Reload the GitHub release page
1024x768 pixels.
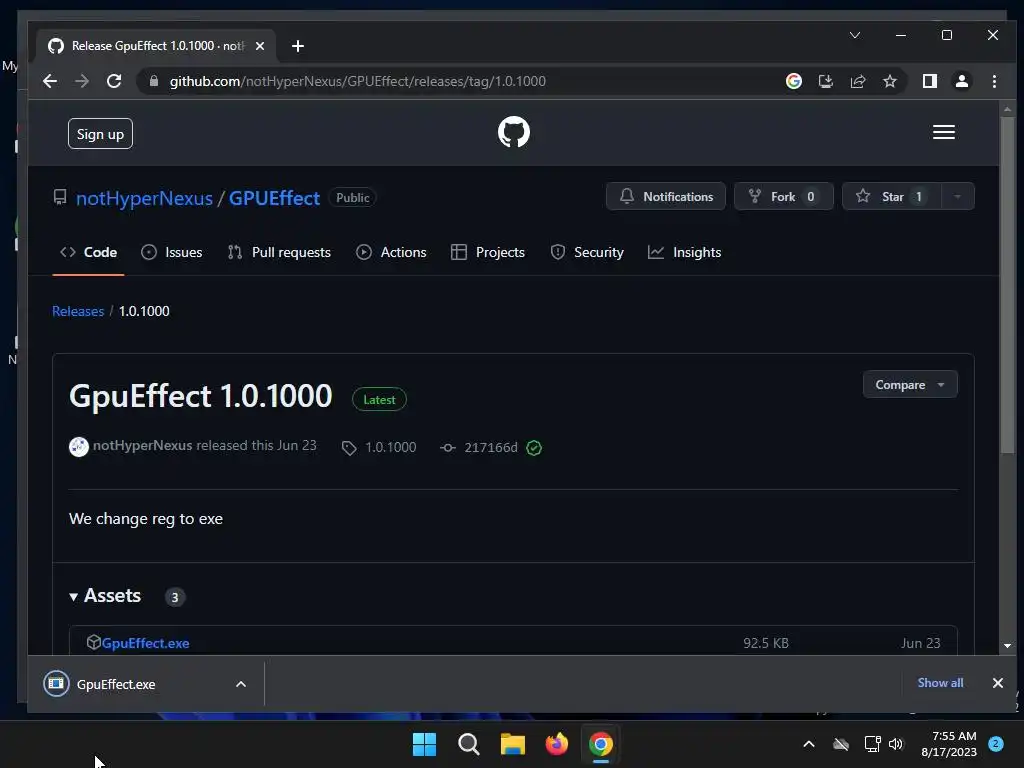tap(114, 81)
